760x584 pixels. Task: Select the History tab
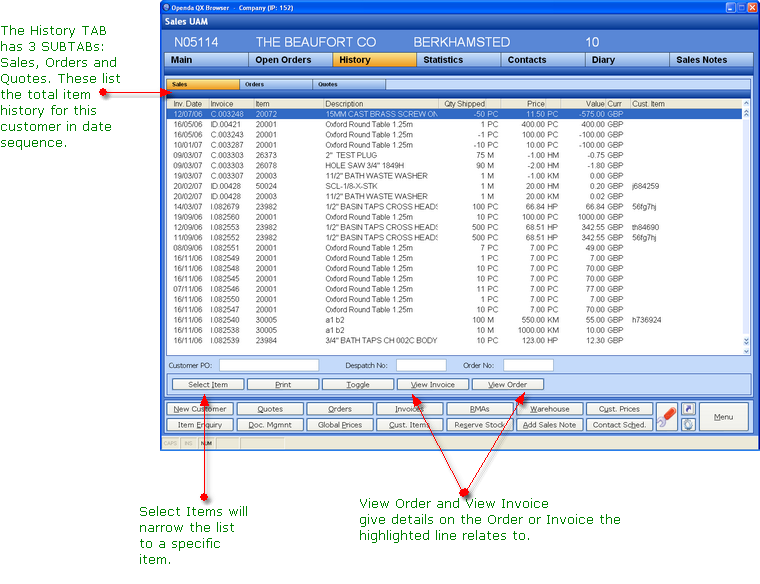[375, 60]
